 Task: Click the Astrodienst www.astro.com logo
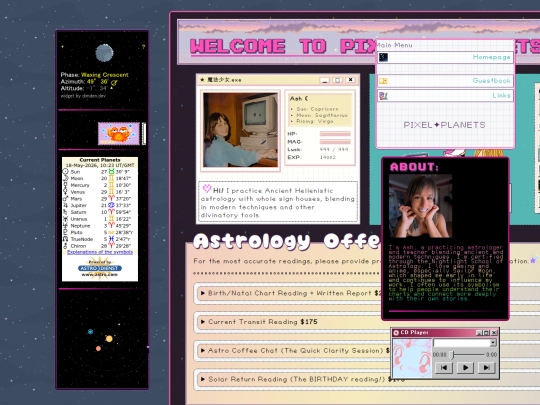coord(100,268)
